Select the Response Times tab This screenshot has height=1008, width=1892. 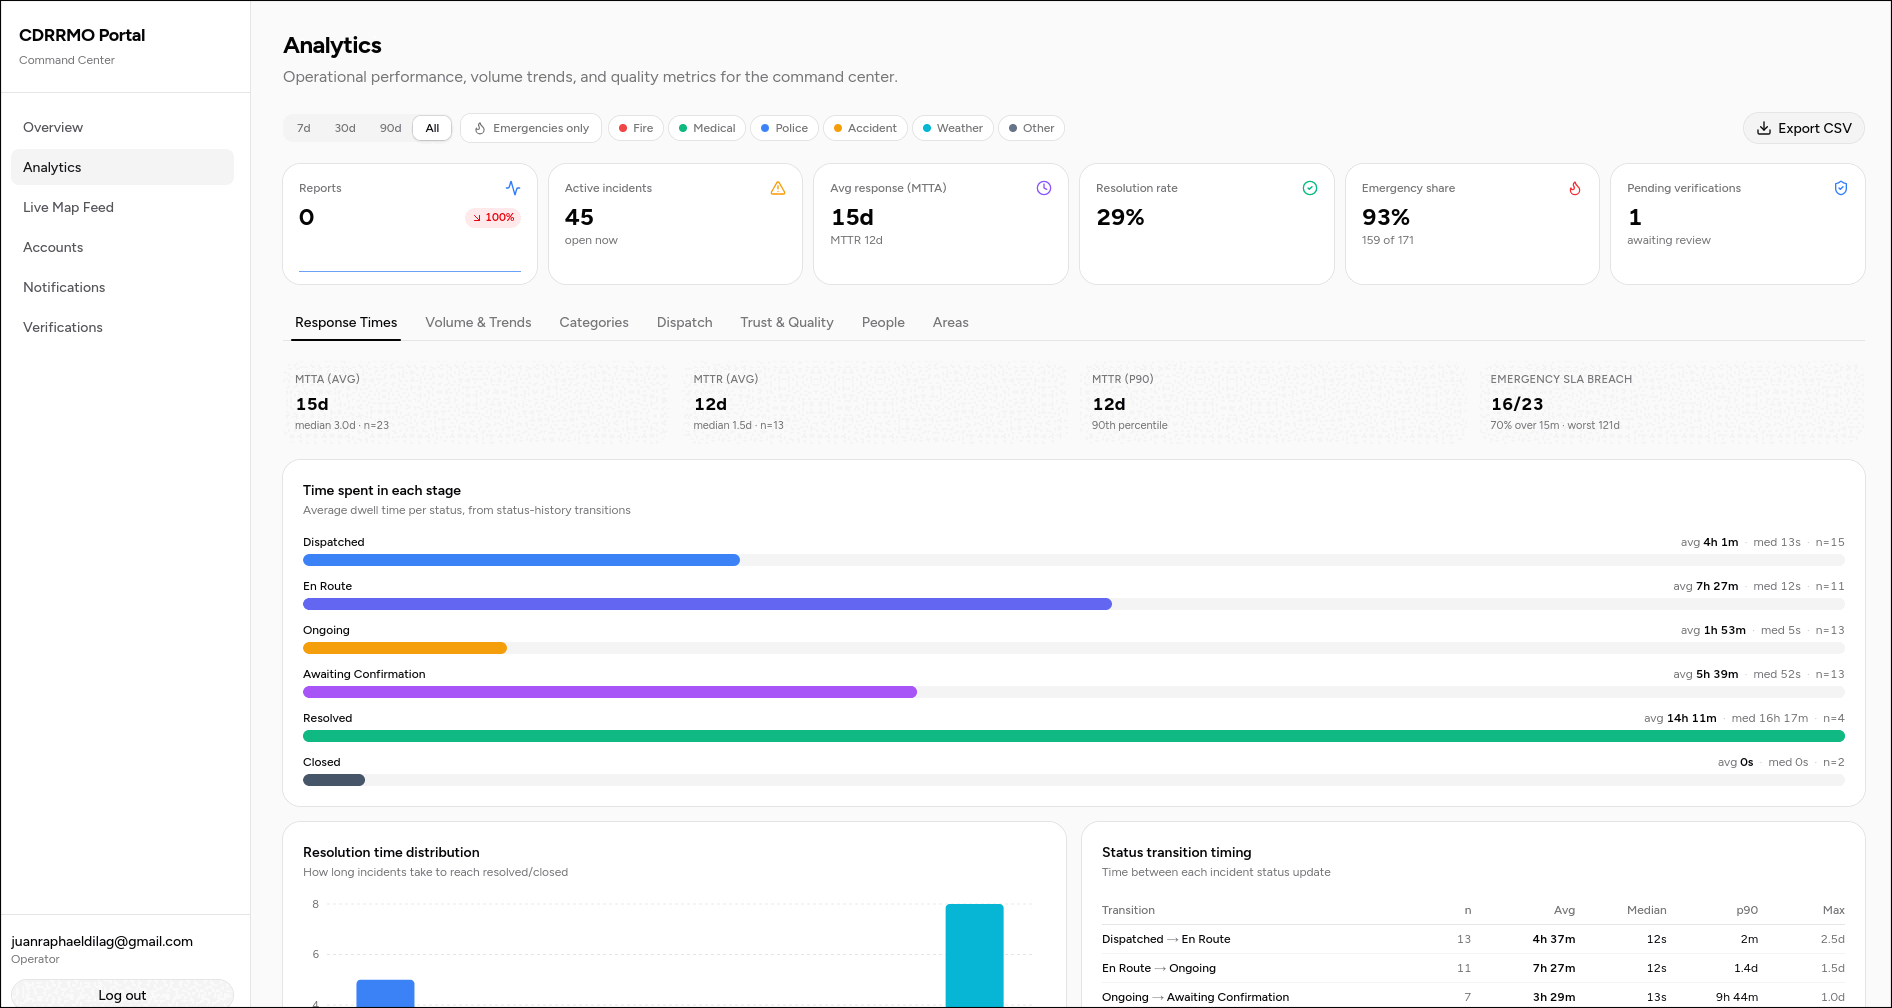coord(346,322)
